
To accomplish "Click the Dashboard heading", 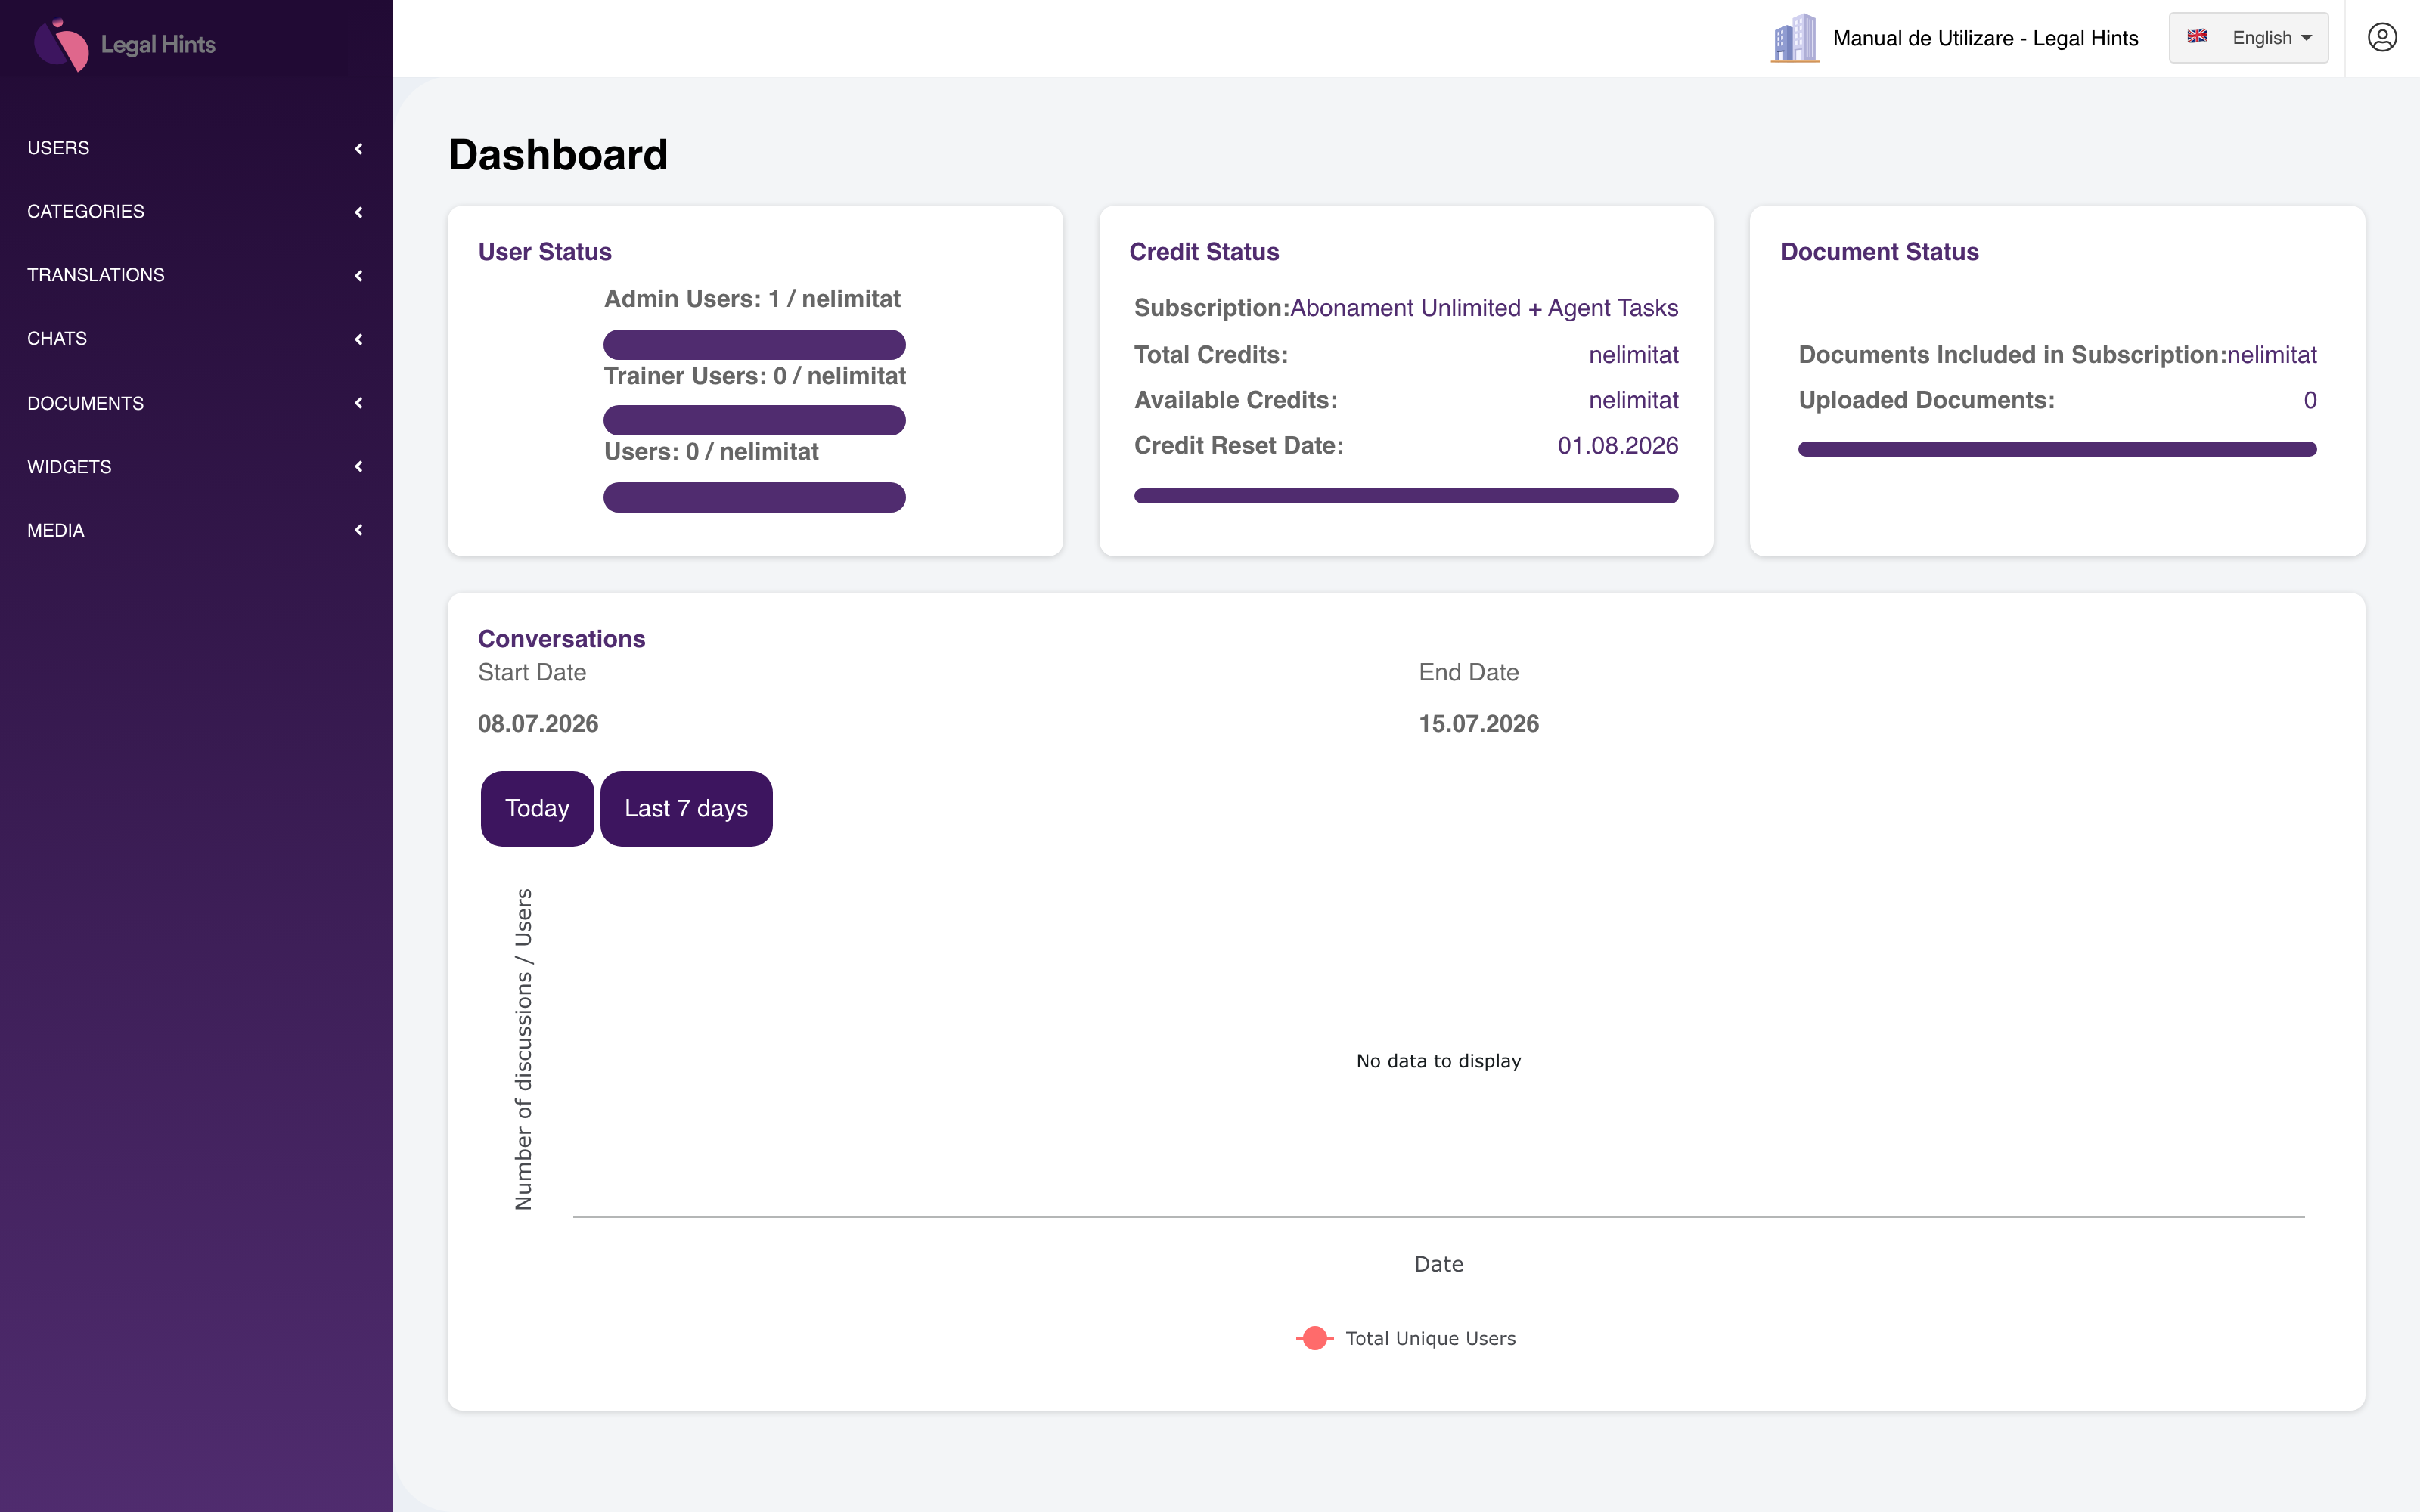I will tap(558, 155).
